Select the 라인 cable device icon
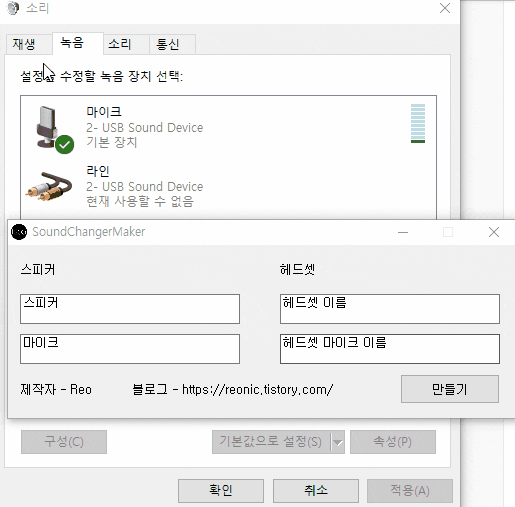The height and width of the screenshot is (507, 515). [x=49, y=186]
